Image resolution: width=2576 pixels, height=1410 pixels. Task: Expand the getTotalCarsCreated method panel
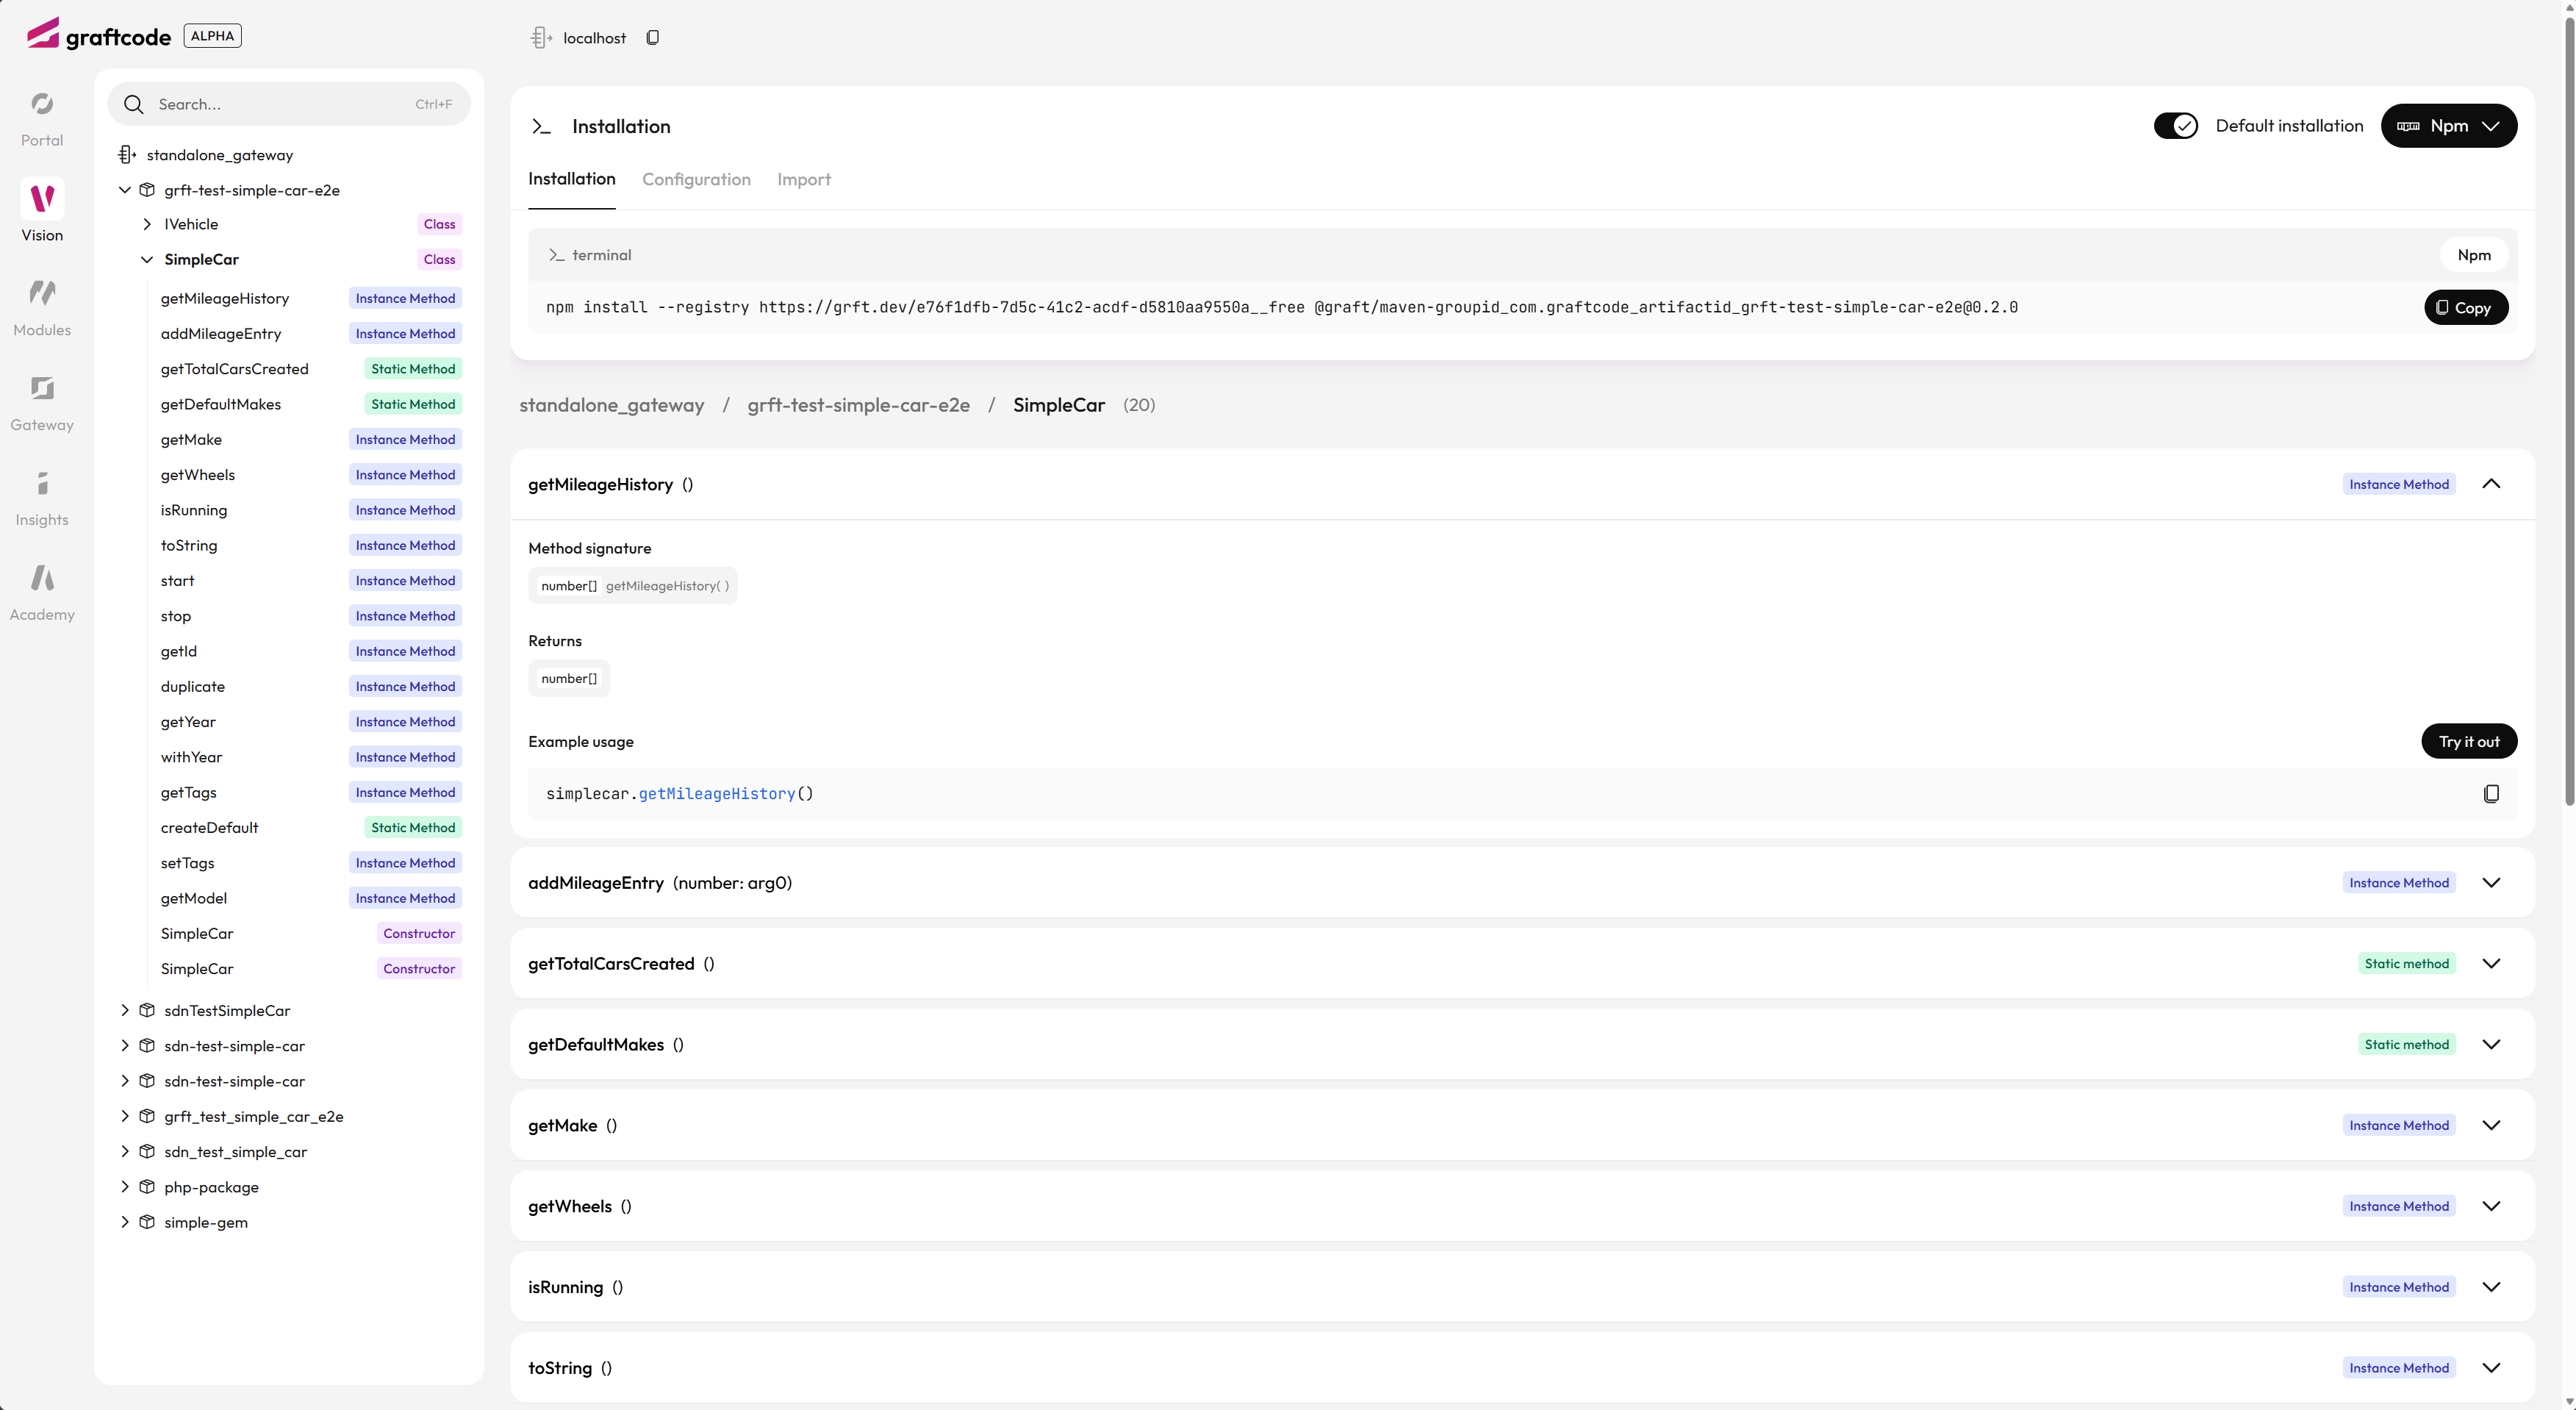[2491, 964]
